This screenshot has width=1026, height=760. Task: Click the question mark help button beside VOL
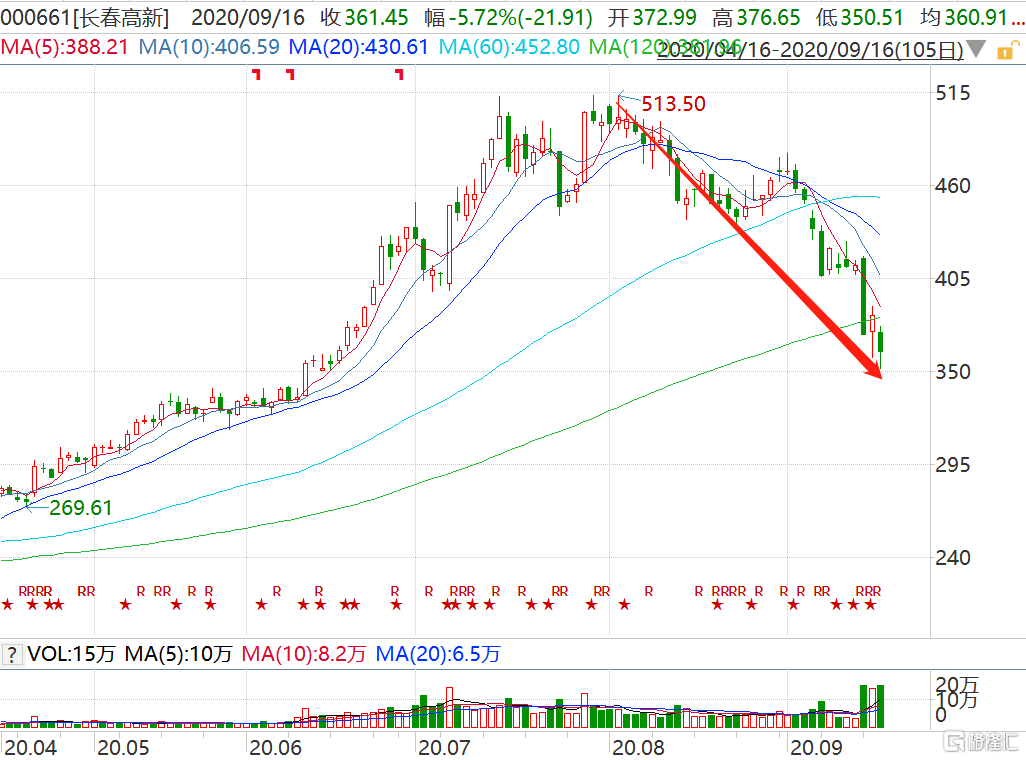pyautogui.click(x=12, y=655)
